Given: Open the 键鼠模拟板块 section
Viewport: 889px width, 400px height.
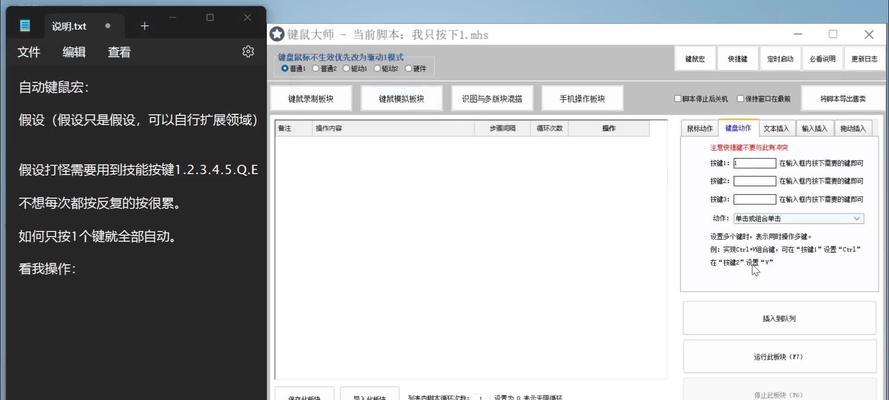Looking at the screenshot, I should click(x=401, y=99).
